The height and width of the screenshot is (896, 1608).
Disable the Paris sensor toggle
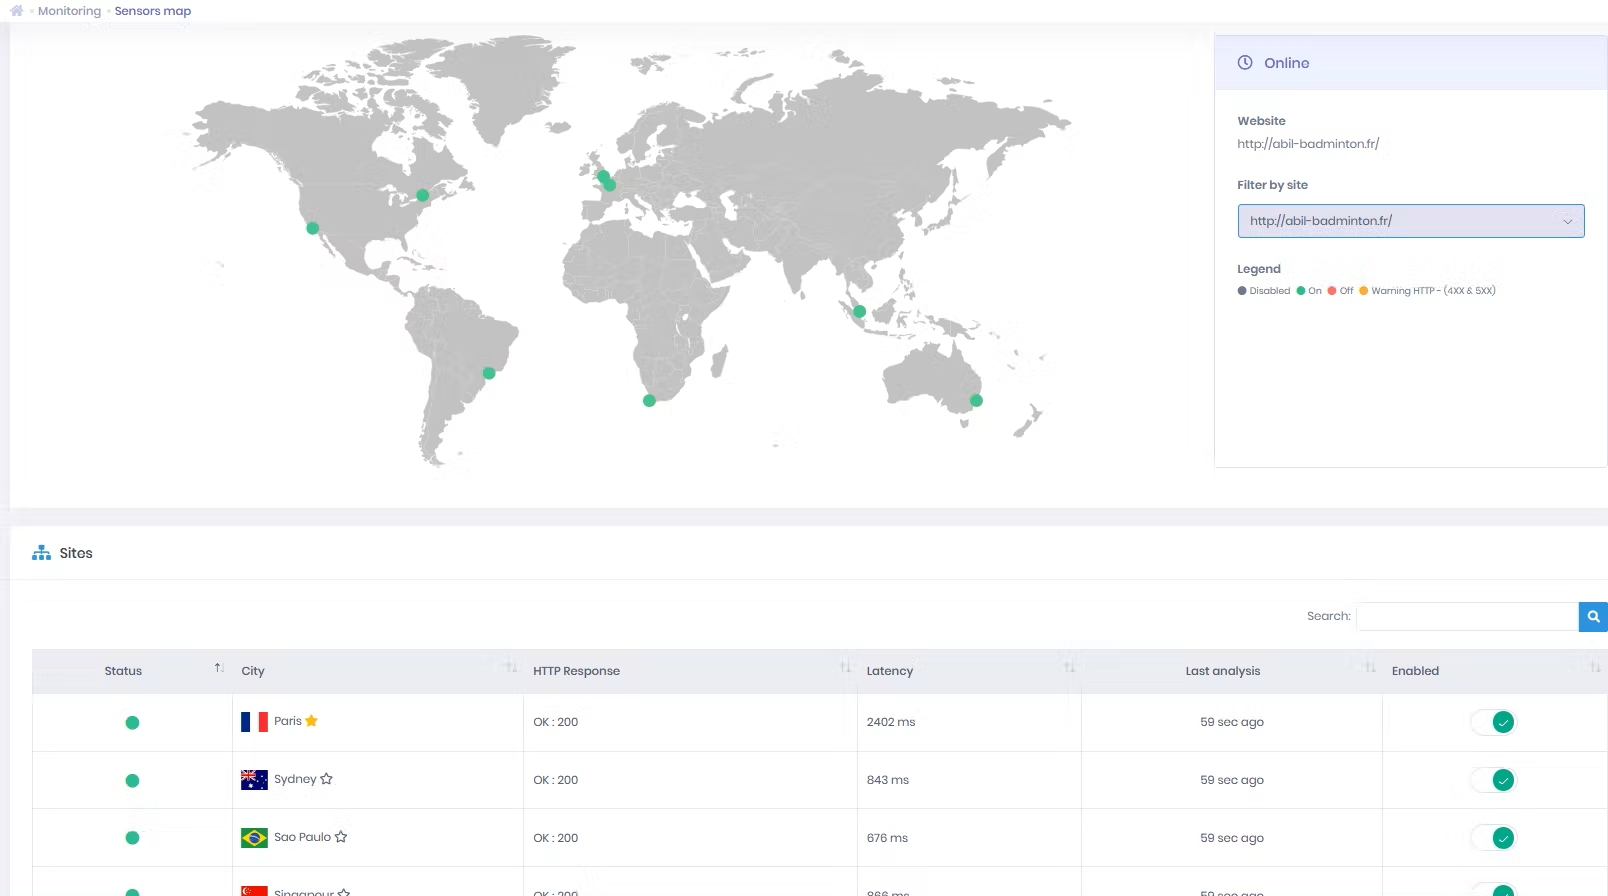pos(1494,722)
